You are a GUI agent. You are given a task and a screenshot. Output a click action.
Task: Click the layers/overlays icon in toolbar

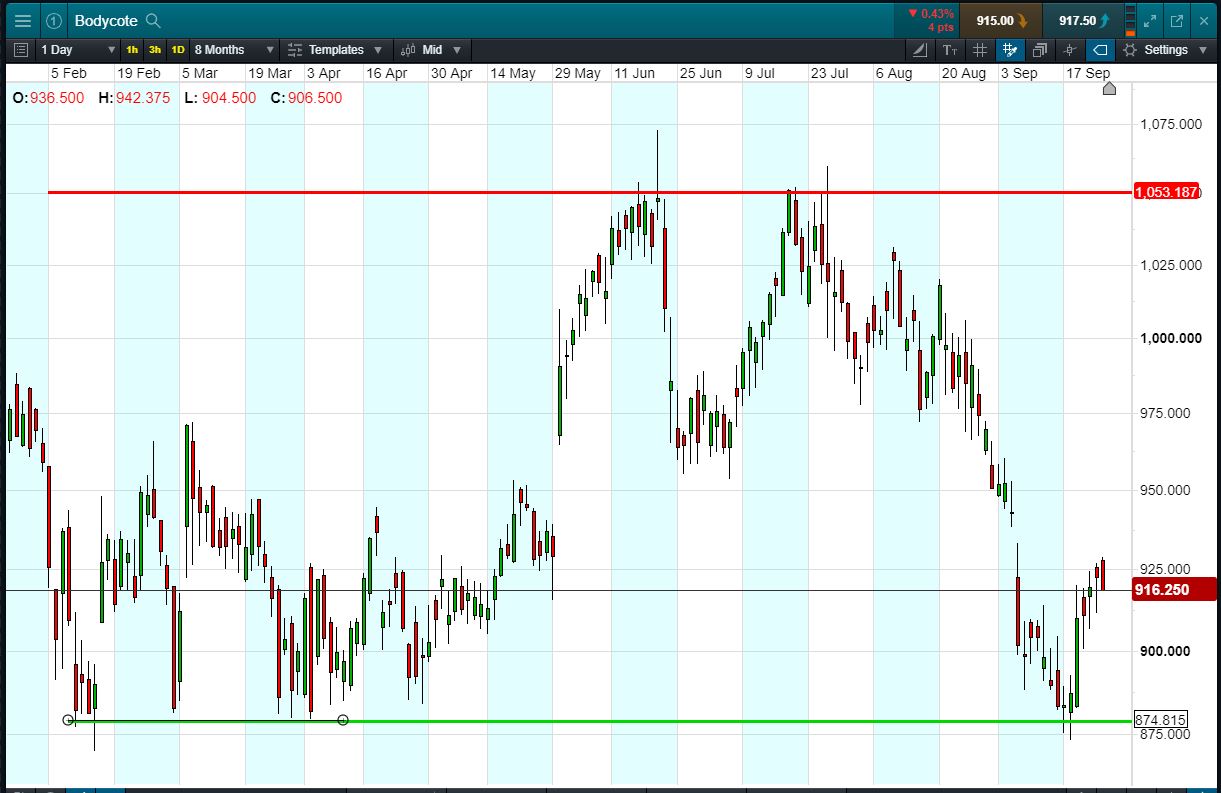click(1040, 50)
